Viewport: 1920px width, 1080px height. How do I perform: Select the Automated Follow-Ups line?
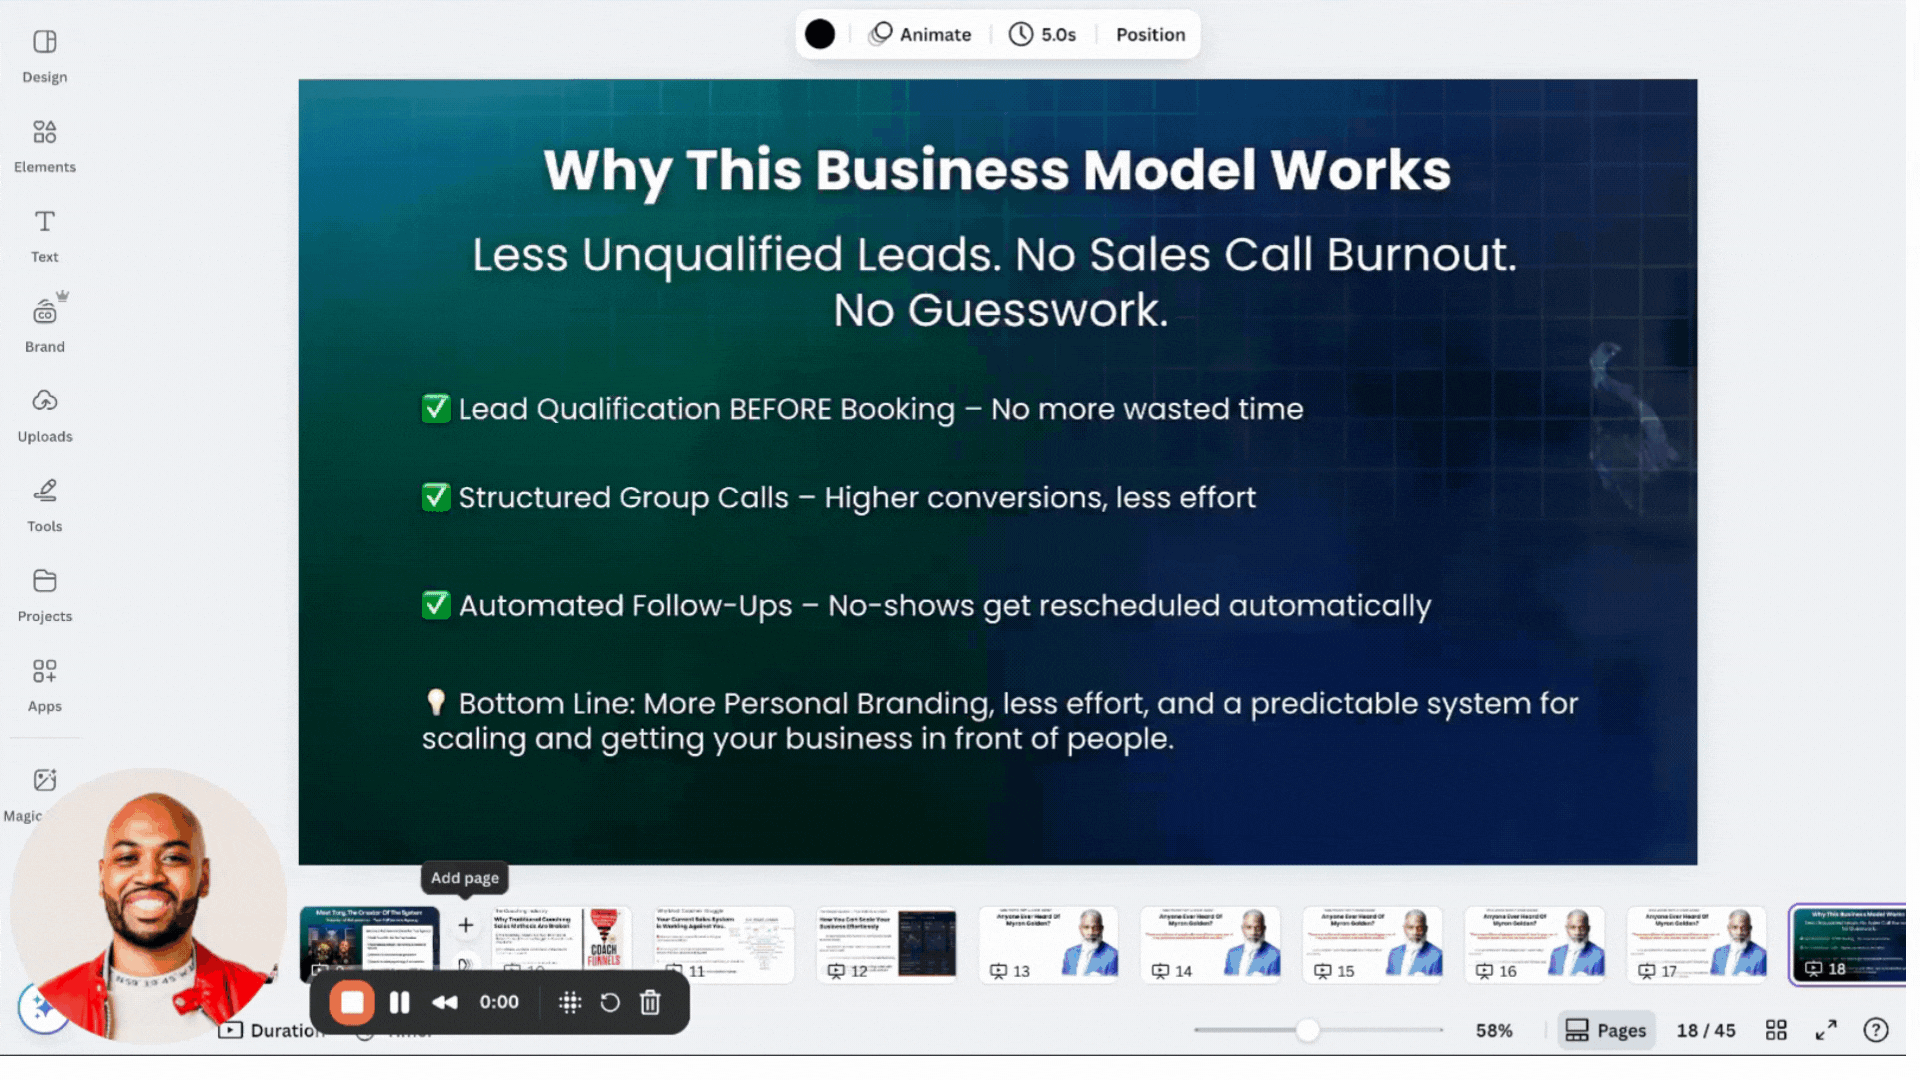(926, 605)
